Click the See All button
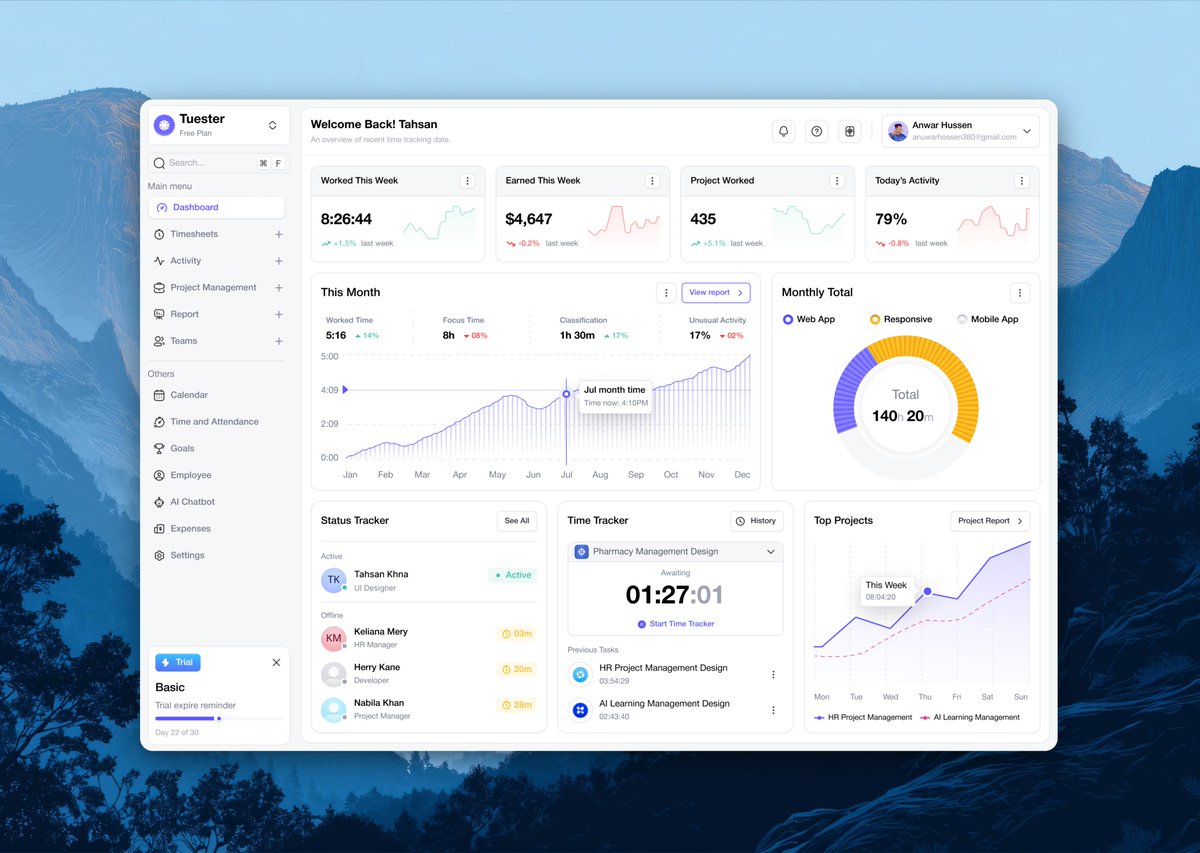 tap(517, 521)
